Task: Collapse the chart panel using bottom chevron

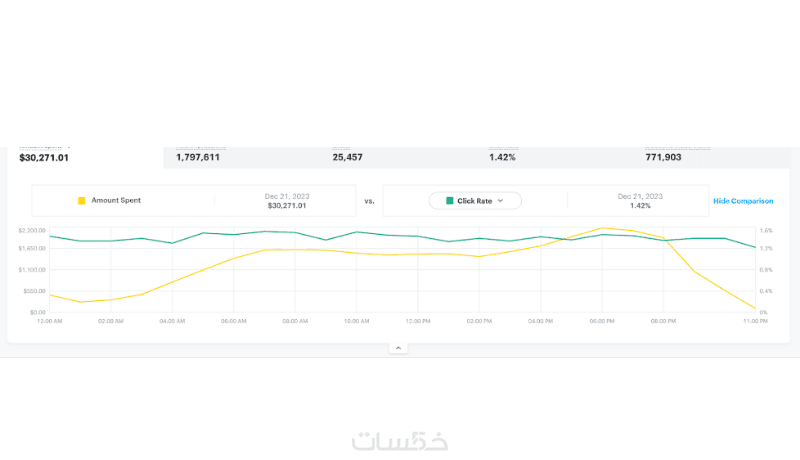Action: [397, 348]
